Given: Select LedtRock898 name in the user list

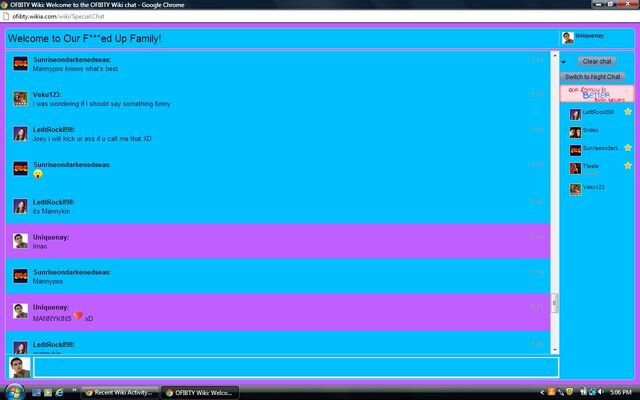Looking at the screenshot, I should (x=598, y=112).
